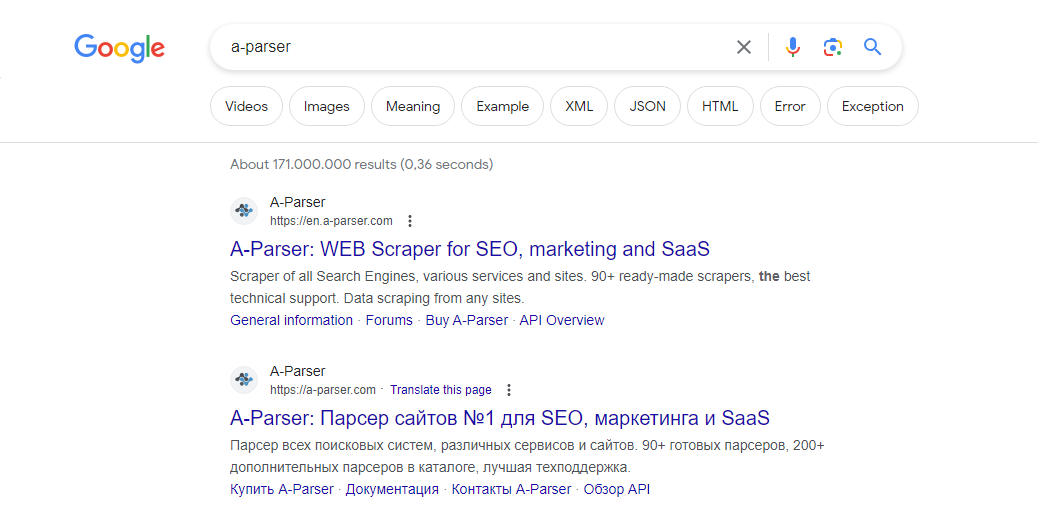Filter results by Videos
The height and width of the screenshot is (526, 1038).
click(x=246, y=106)
